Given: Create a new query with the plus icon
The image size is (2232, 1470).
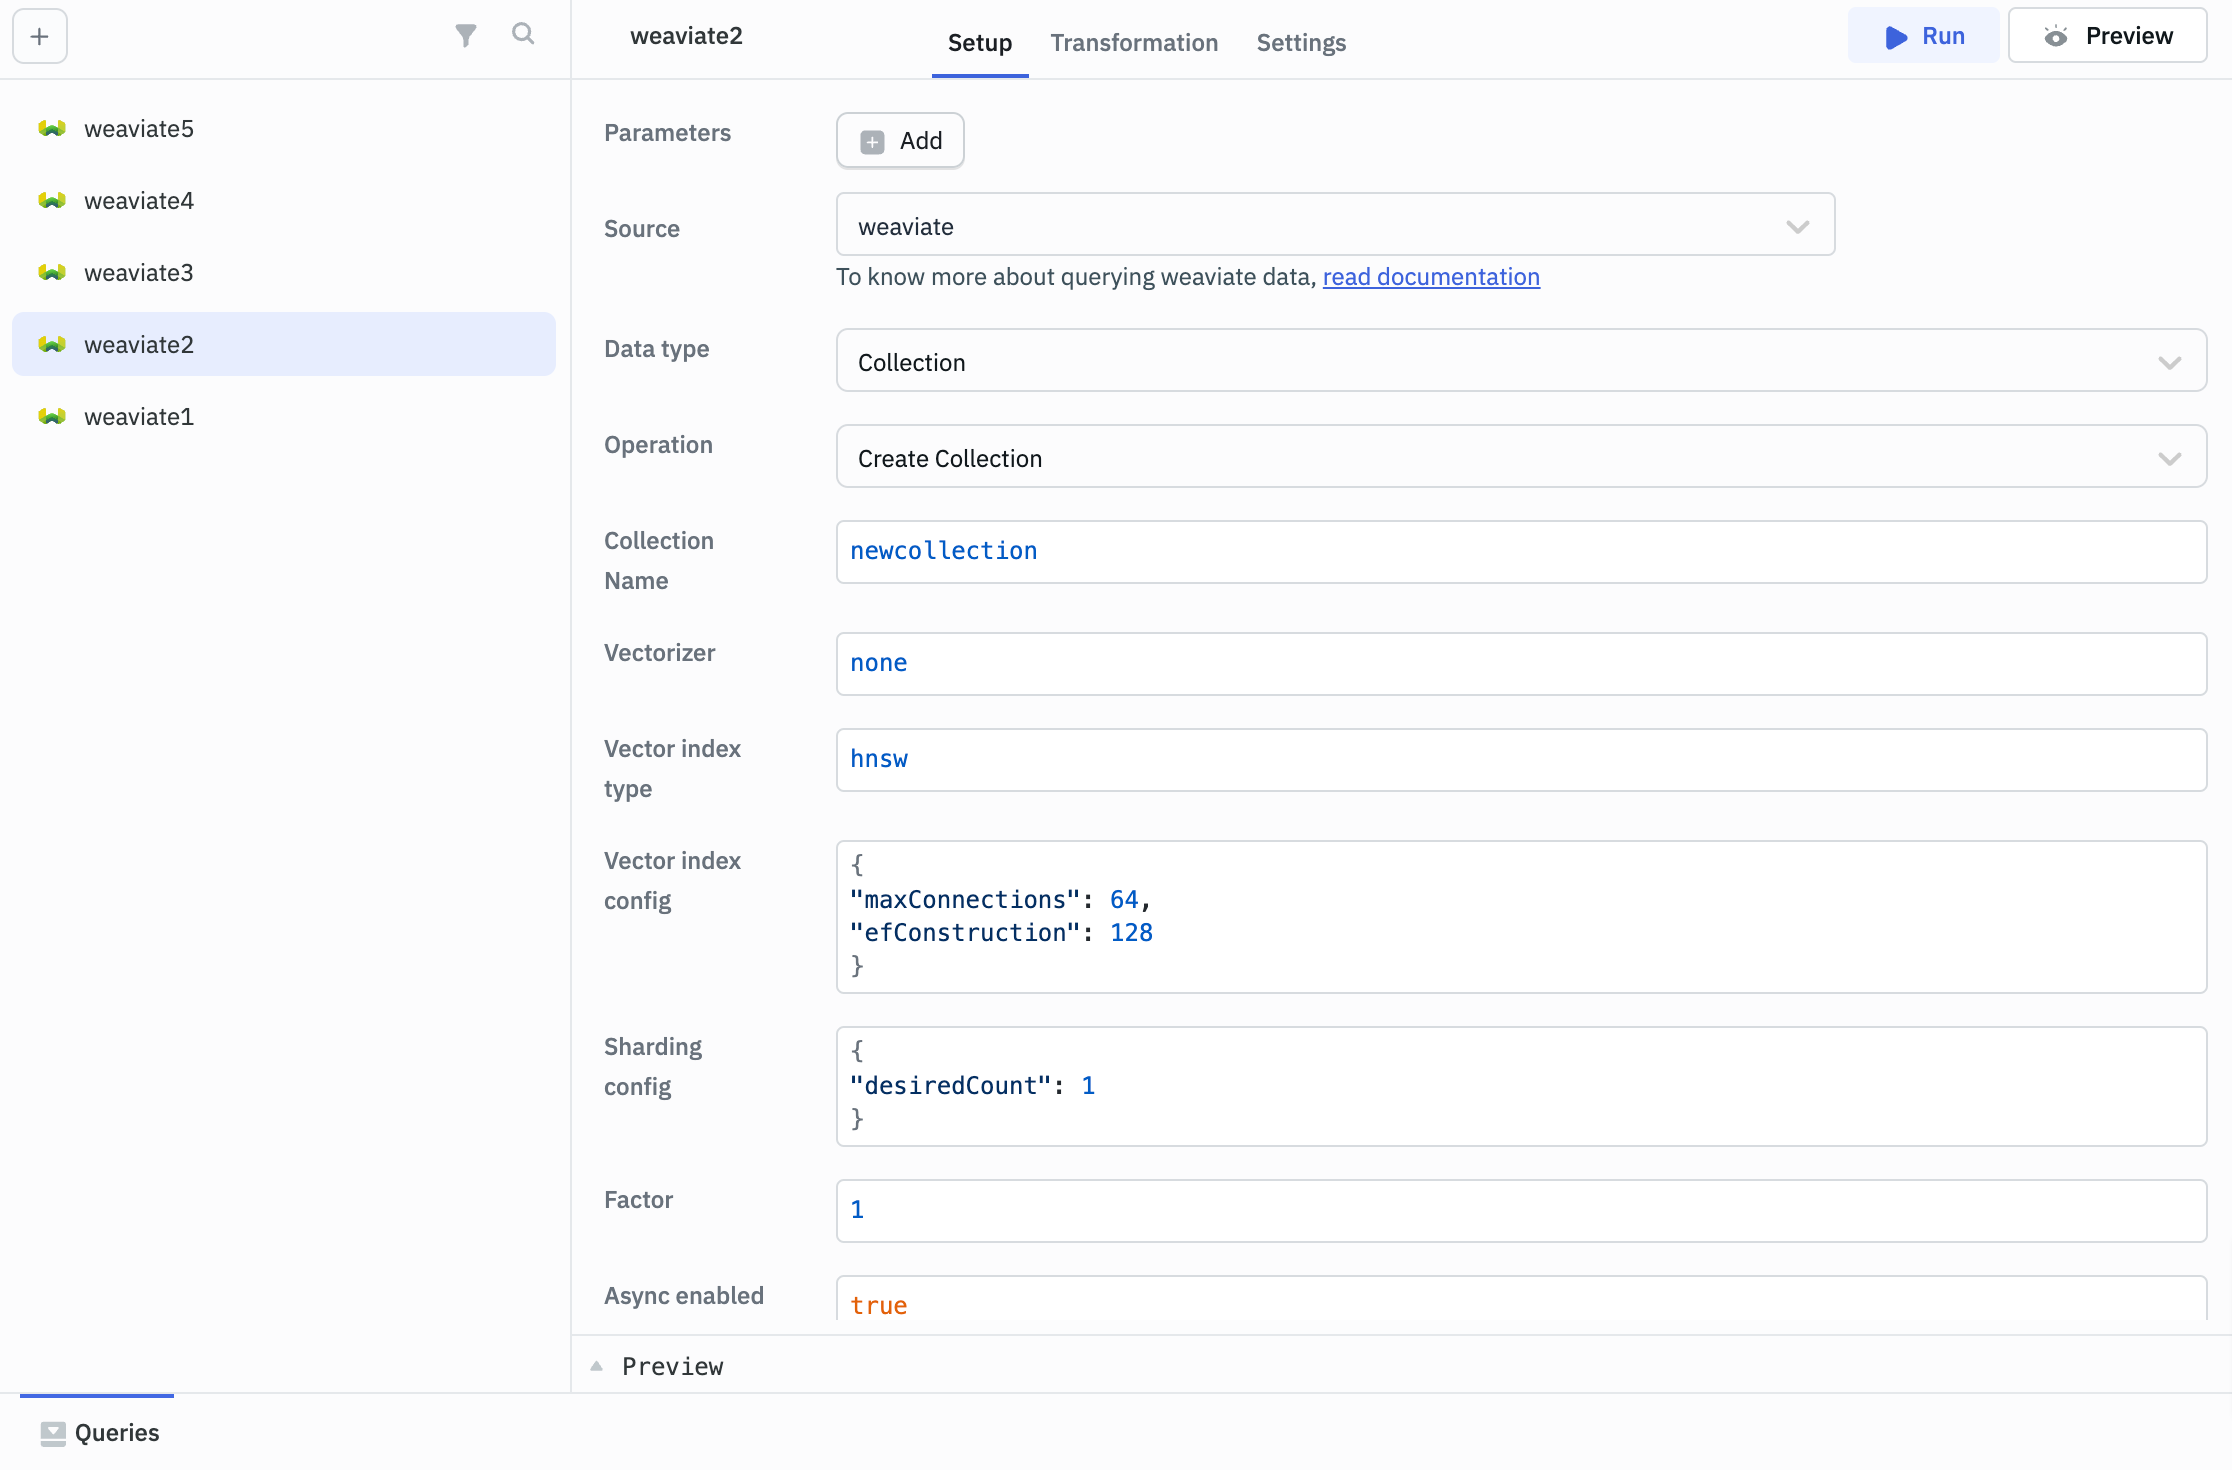Looking at the screenshot, I should pos(39,36).
